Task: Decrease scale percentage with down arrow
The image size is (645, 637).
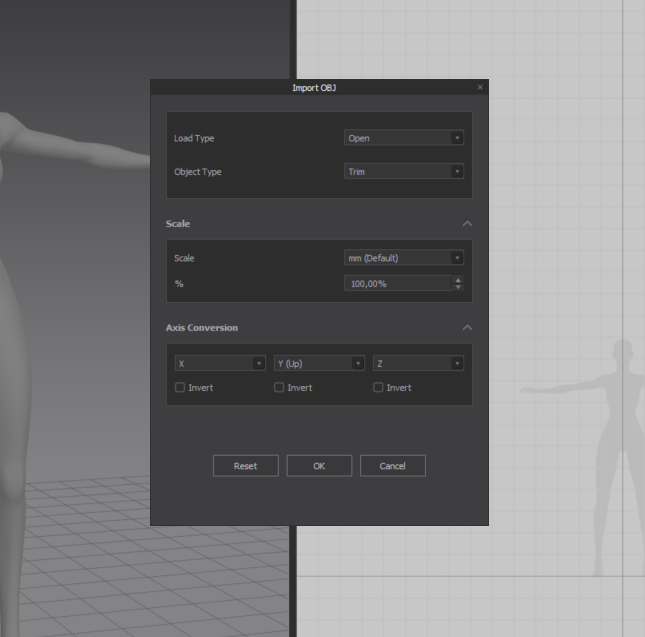Action: 458,288
